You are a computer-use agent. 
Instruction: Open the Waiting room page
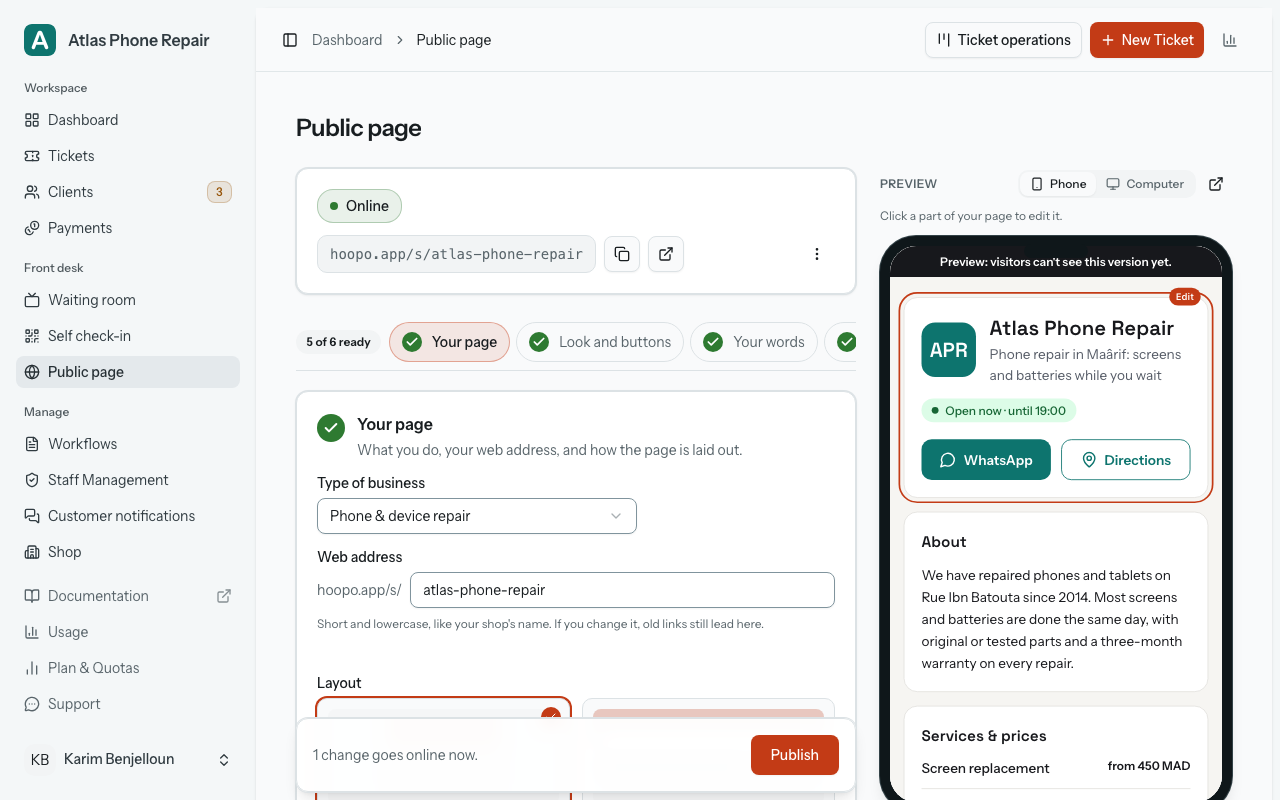[x=128, y=300]
